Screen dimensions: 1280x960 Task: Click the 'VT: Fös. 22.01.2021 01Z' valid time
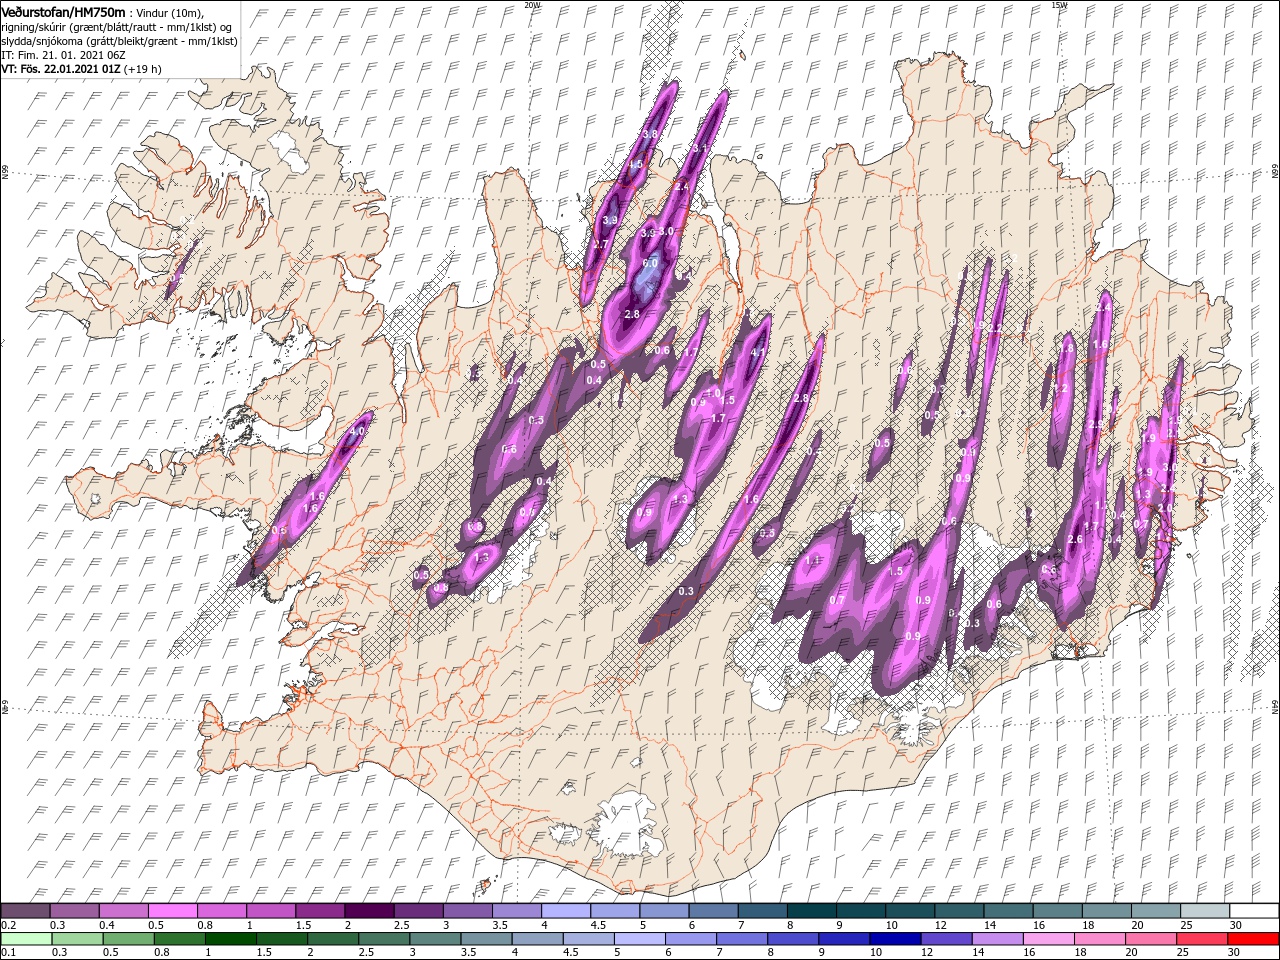coord(61,69)
